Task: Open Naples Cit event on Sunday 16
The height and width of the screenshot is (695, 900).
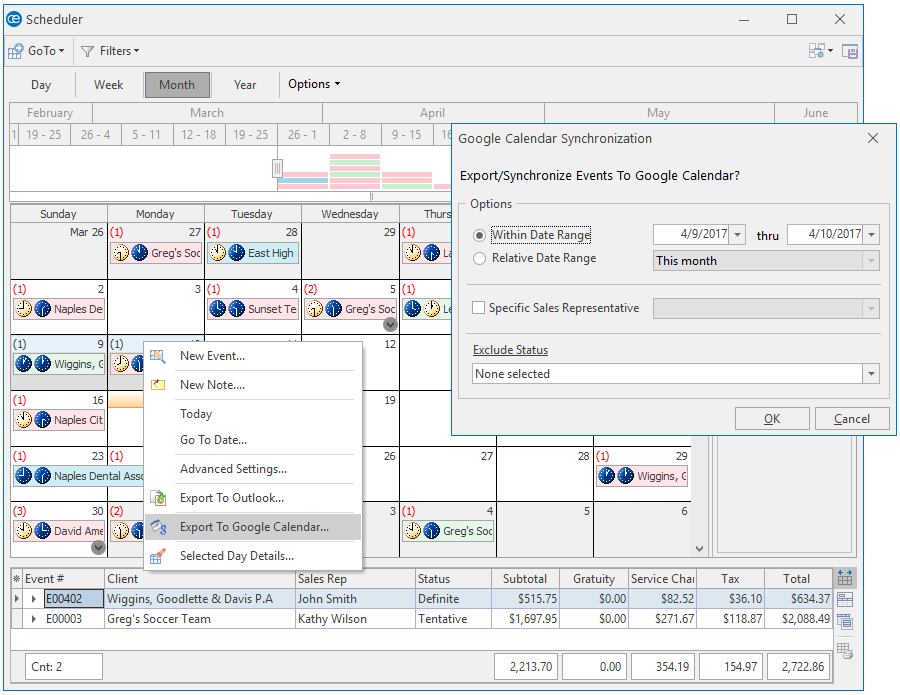Action: (59, 420)
